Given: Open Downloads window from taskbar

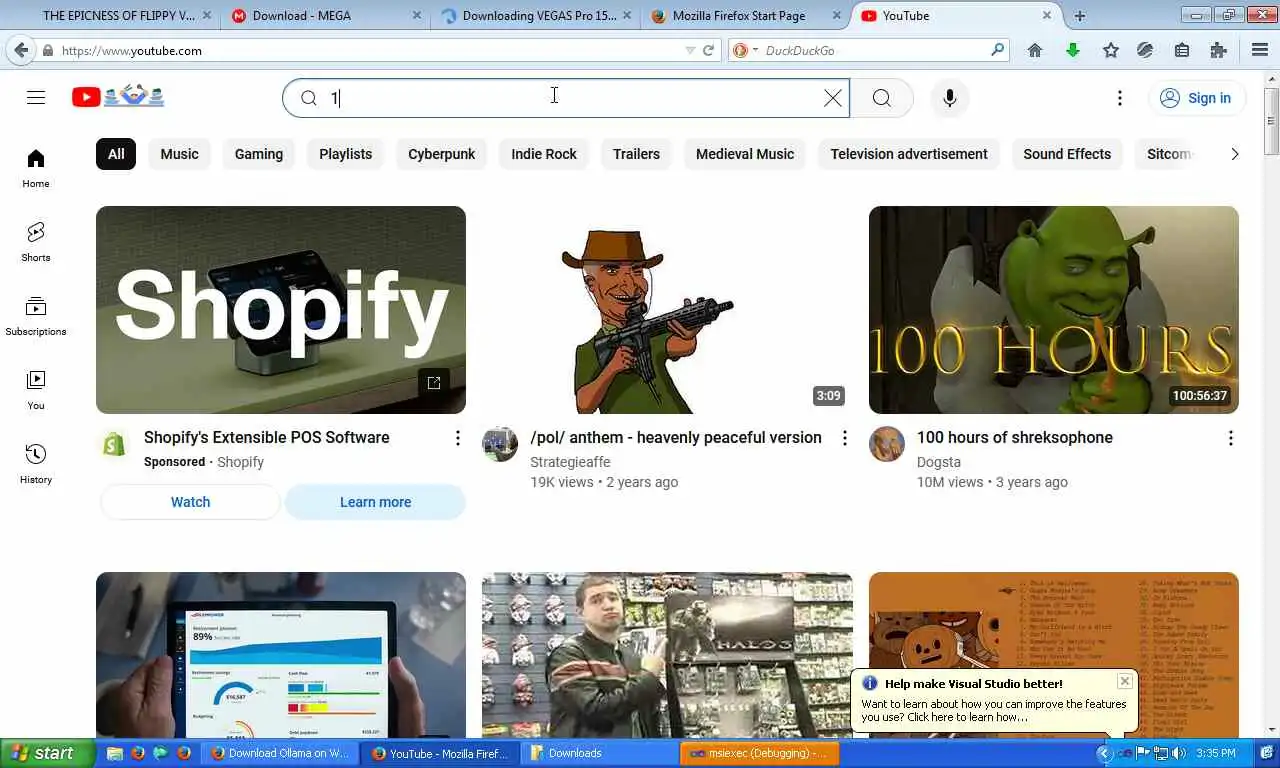Looking at the screenshot, I should [600, 753].
